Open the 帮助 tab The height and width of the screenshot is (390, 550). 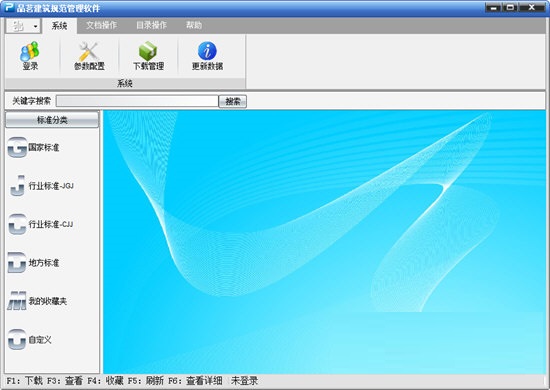pyautogui.click(x=194, y=25)
